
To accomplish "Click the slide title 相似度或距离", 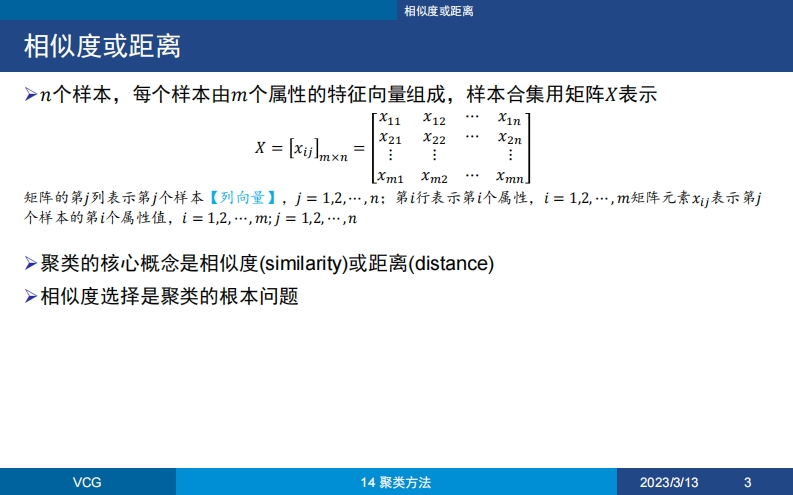I will tap(102, 46).
